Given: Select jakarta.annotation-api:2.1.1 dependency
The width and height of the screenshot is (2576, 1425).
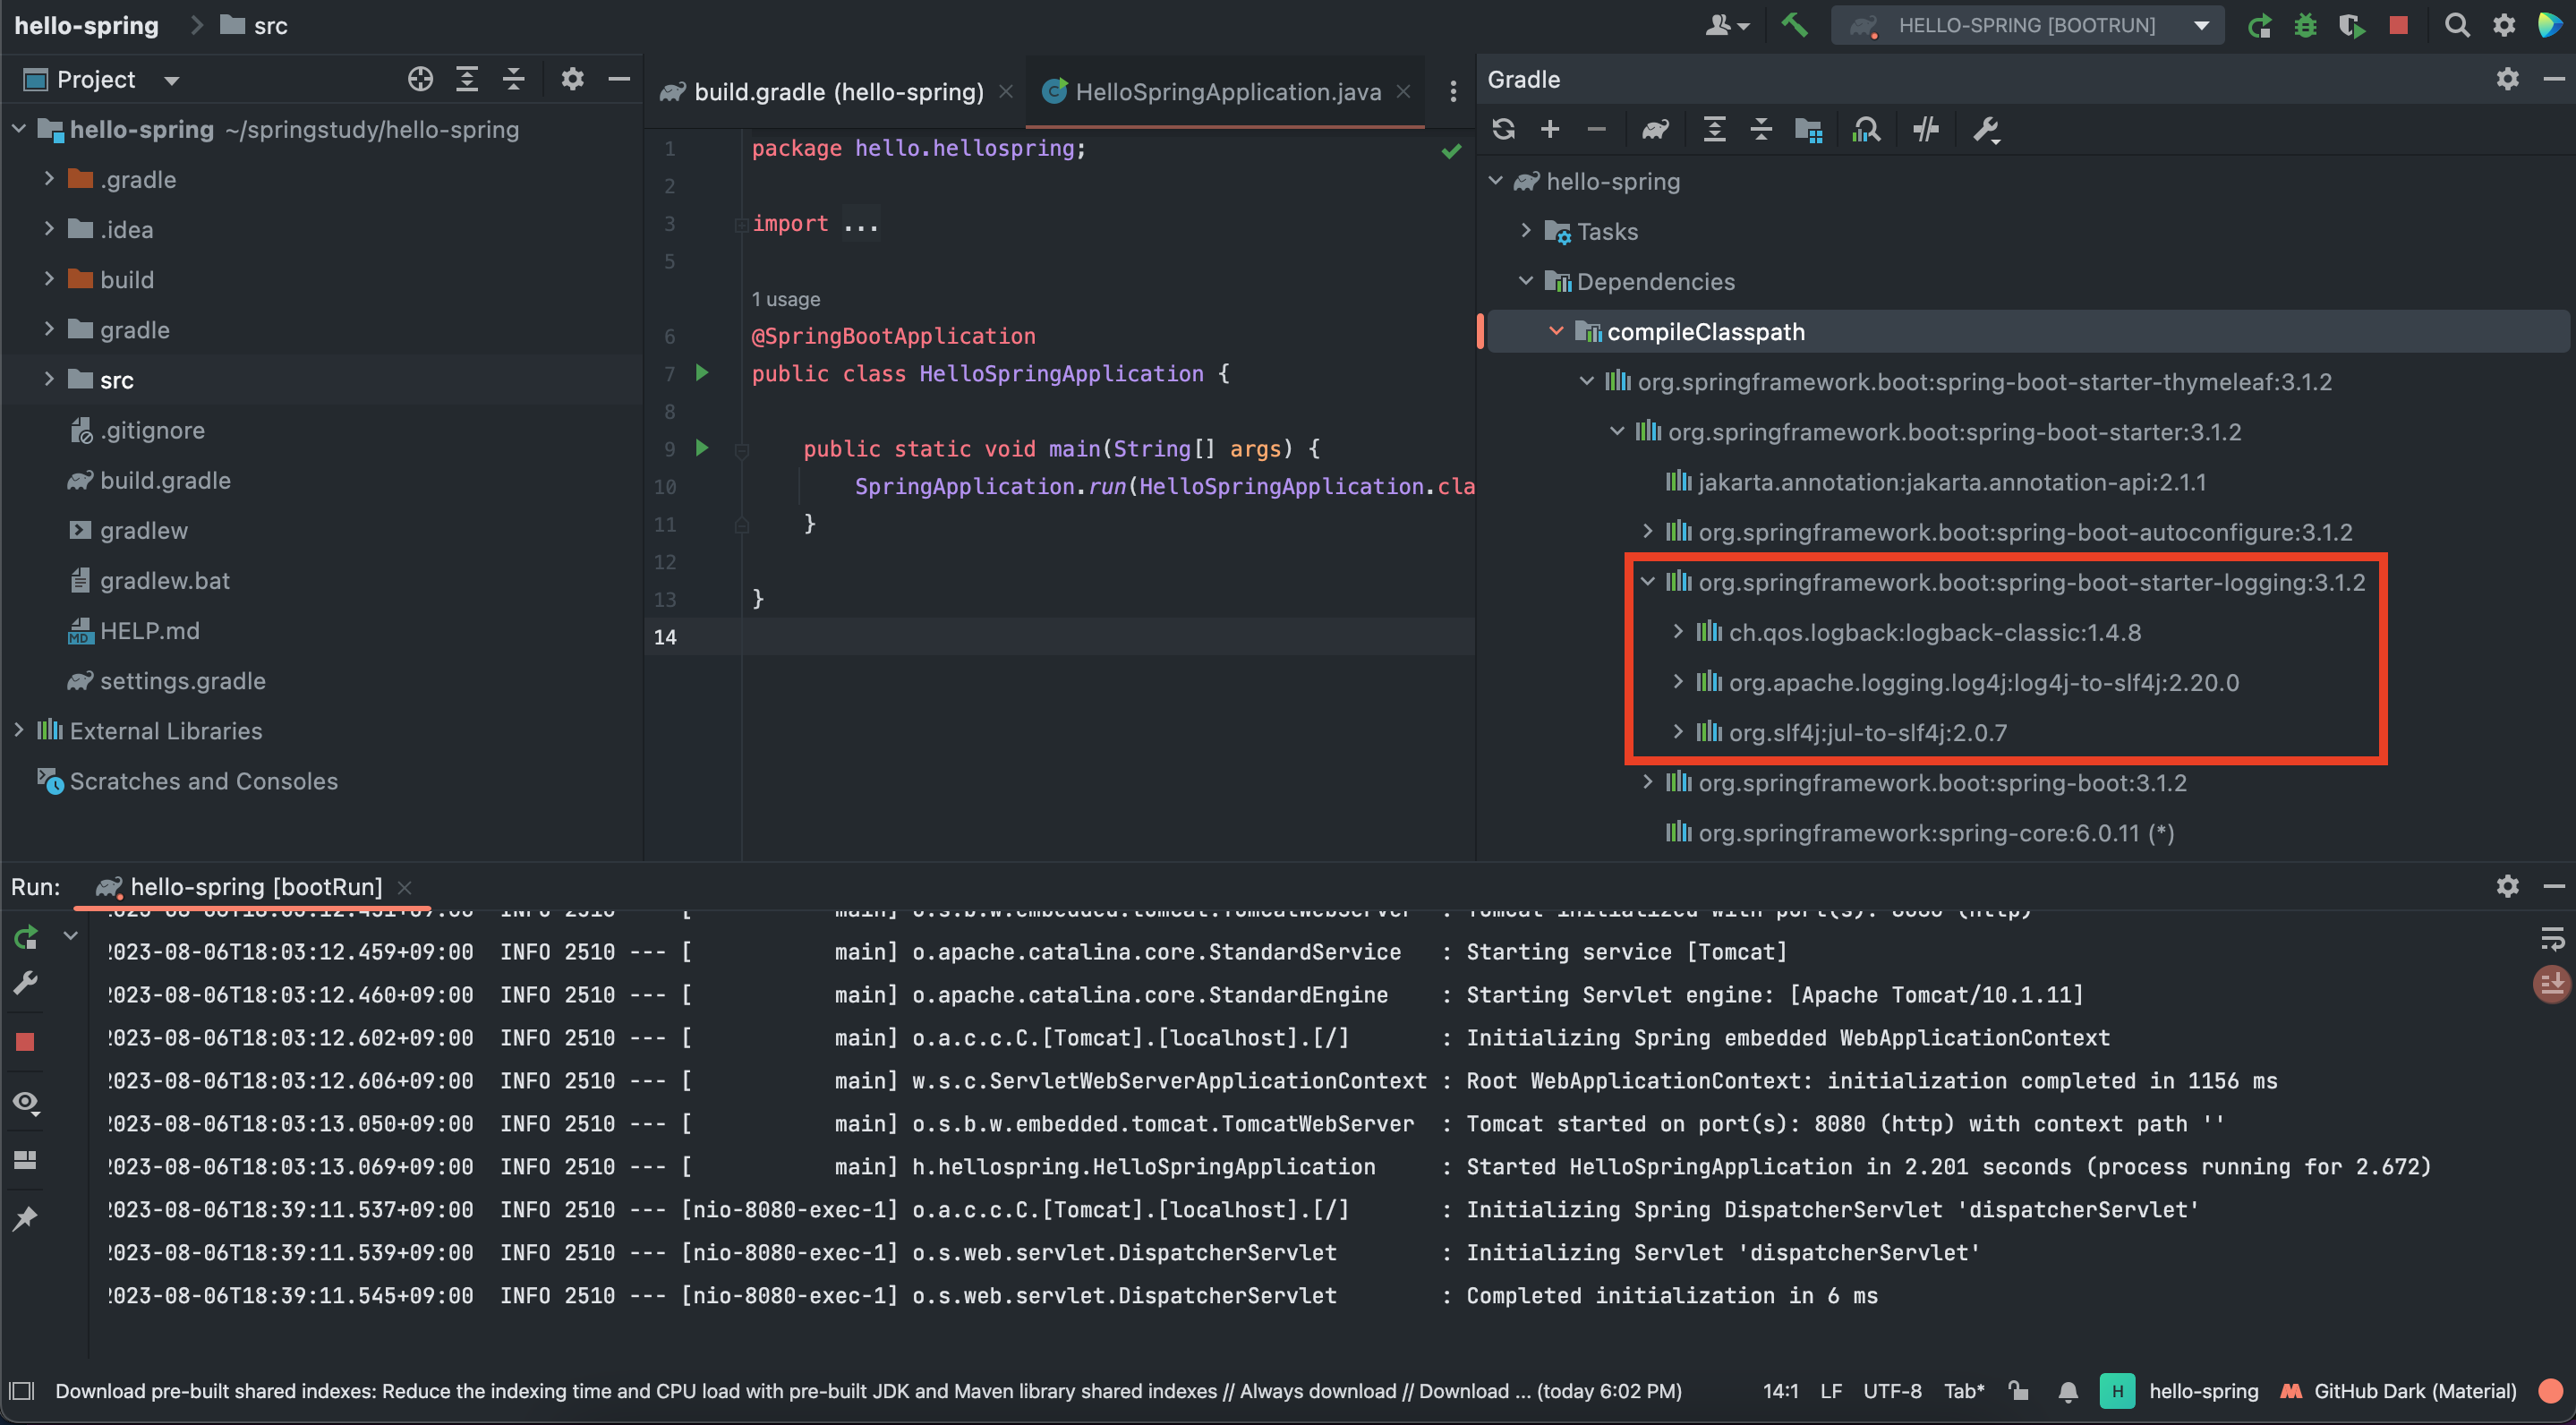Looking at the screenshot, I should pos(1937,482).
